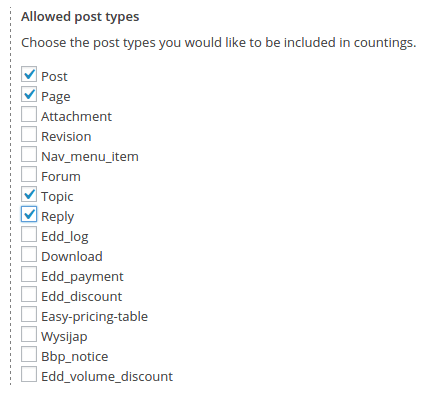The image size is (430, 399).
Task: Untick the Reply checkbox
Action: [x=29, y=214]
